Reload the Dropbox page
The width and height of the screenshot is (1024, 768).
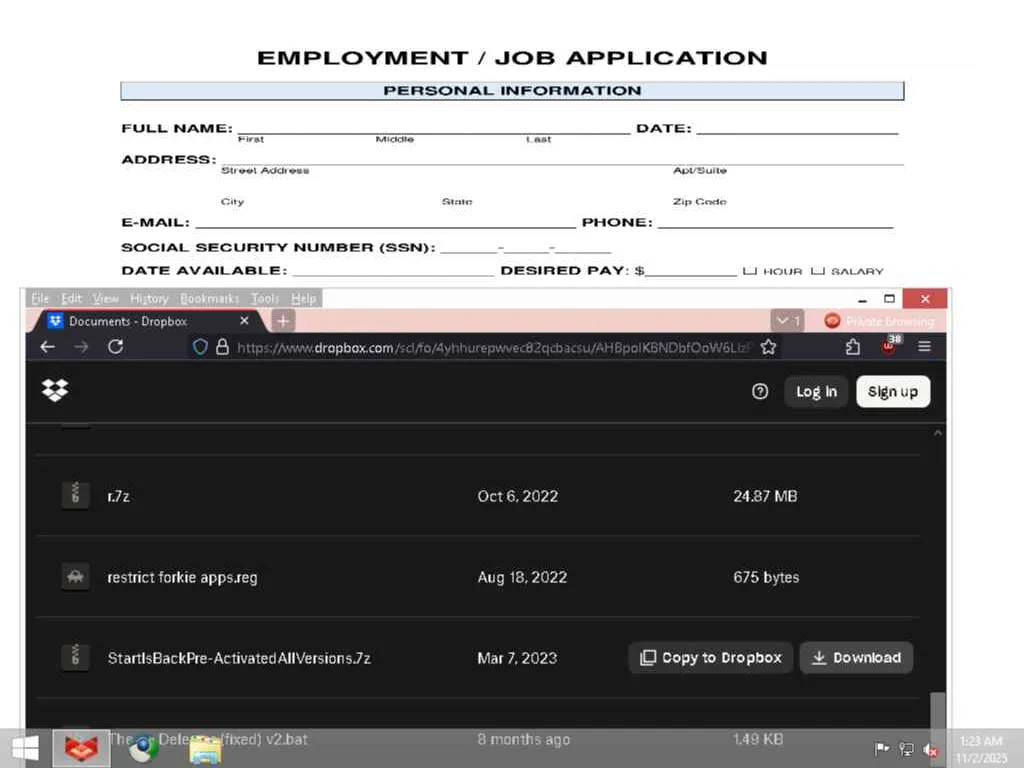click(x=116, y=347)
